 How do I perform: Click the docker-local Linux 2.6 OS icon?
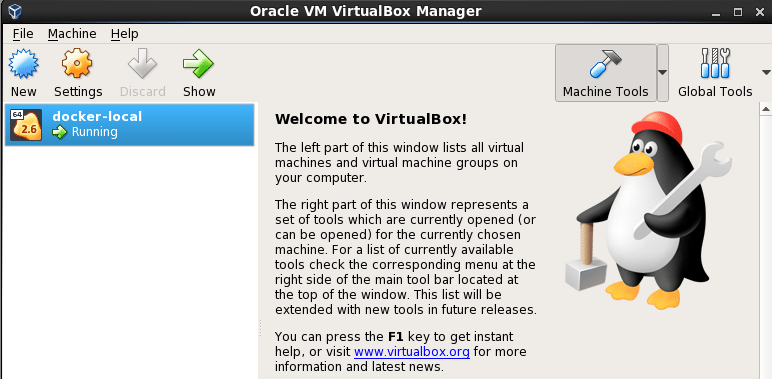tap(26, 125)
